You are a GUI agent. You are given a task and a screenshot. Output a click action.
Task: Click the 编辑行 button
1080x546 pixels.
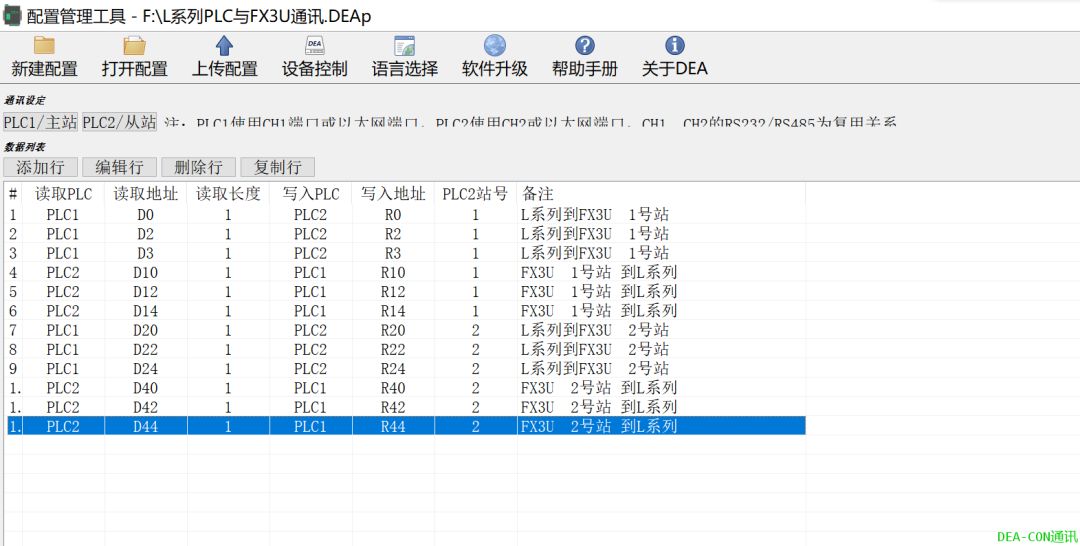click(x=119, y=167)
